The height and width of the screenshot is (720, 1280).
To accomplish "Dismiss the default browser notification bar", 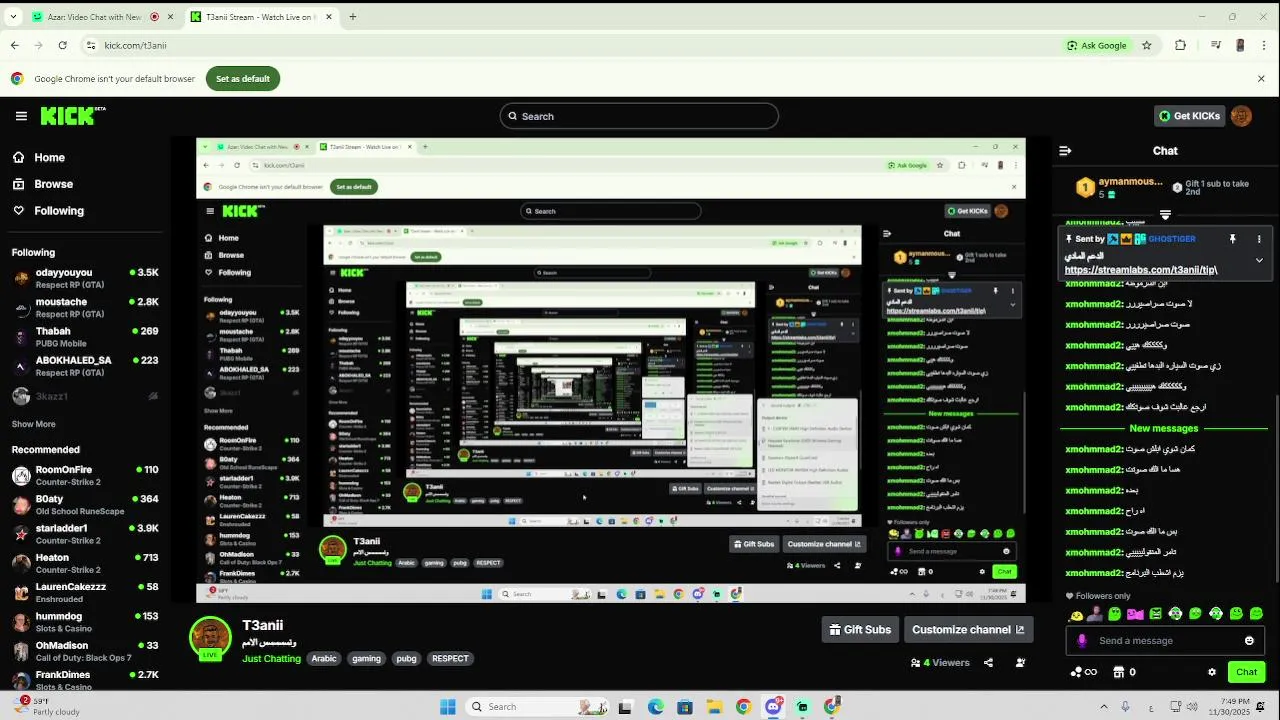I will point(1261,79).
